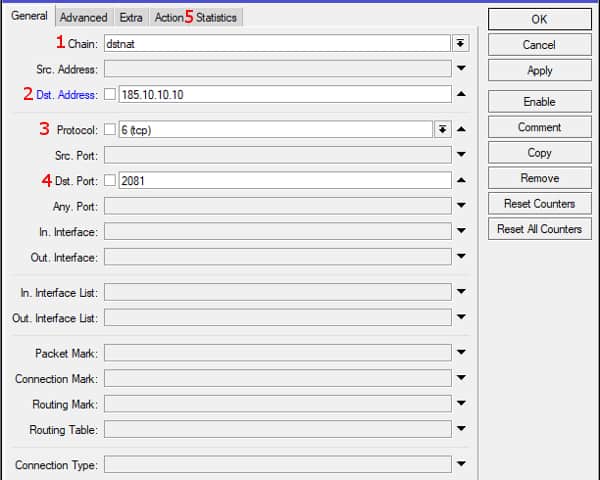Click the disabled Out. Interface List field
Image resolution: width=600 pixels, height=480 pixels.
coord(278,318)
